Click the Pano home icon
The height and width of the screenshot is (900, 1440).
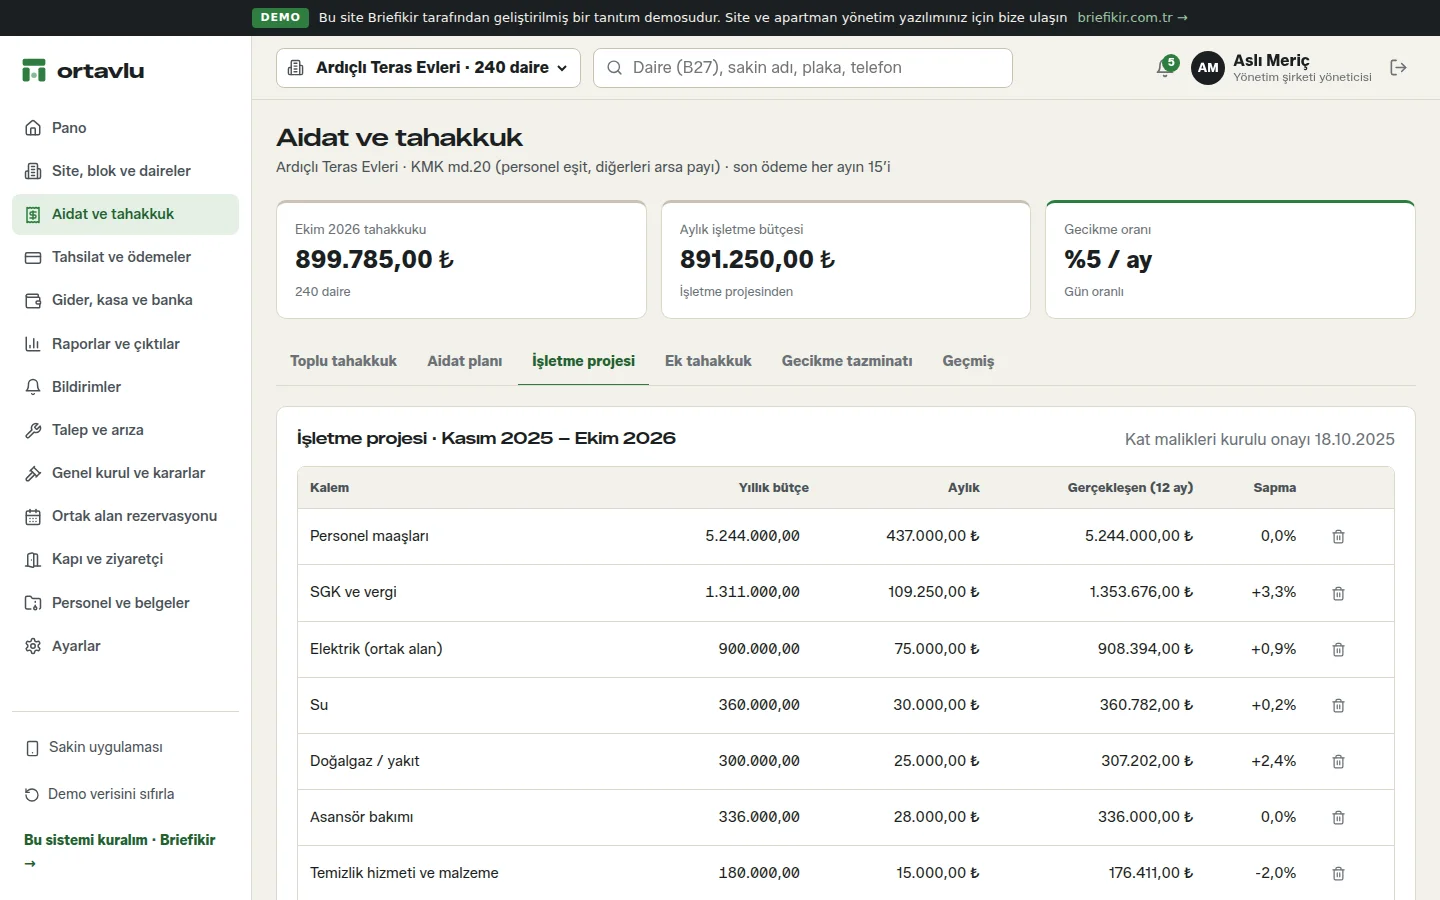click(33, 128)
